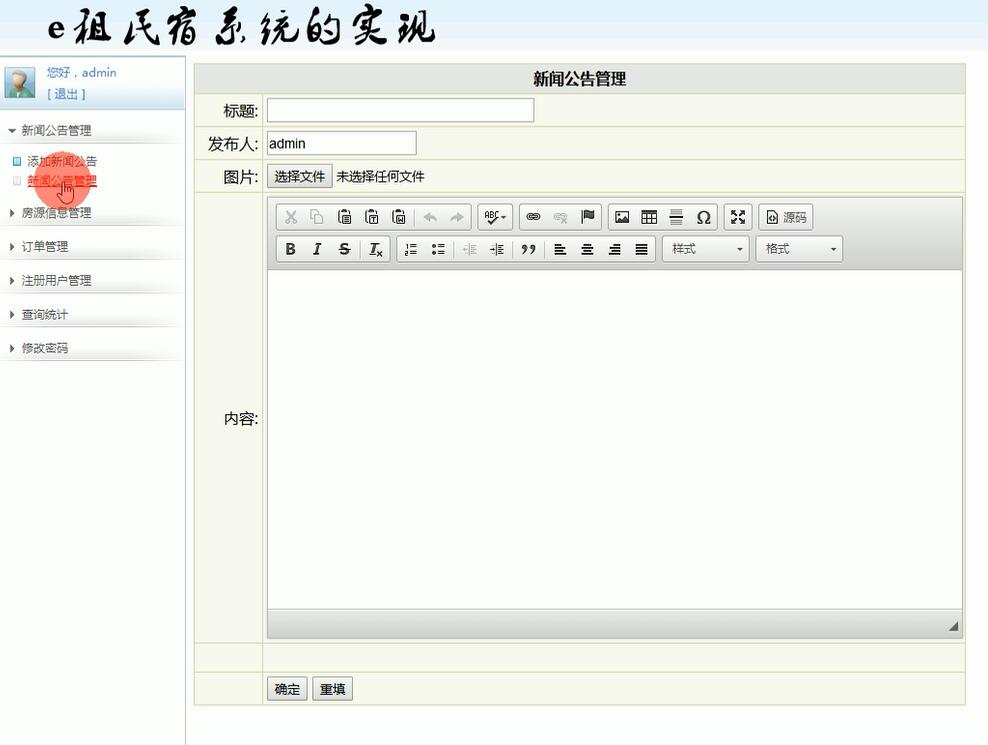This screenshot has width=988, height=745.
Task: Click the 重填 reset button
Action: point(333,689)
